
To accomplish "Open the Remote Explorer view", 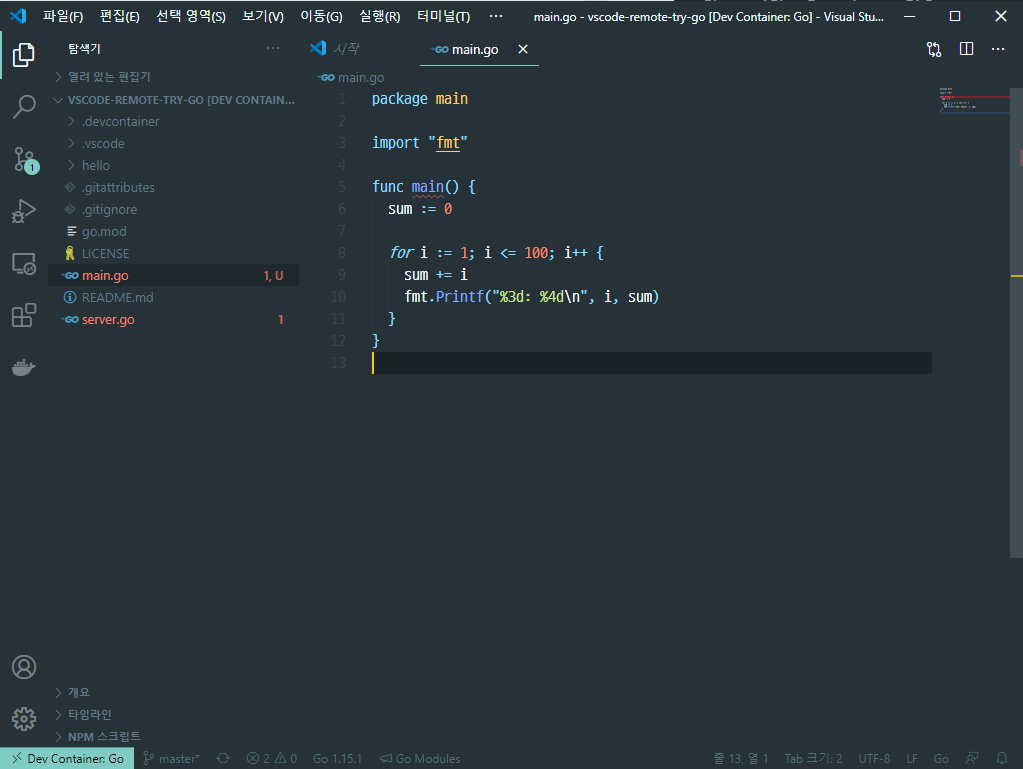I will (23, 264).
